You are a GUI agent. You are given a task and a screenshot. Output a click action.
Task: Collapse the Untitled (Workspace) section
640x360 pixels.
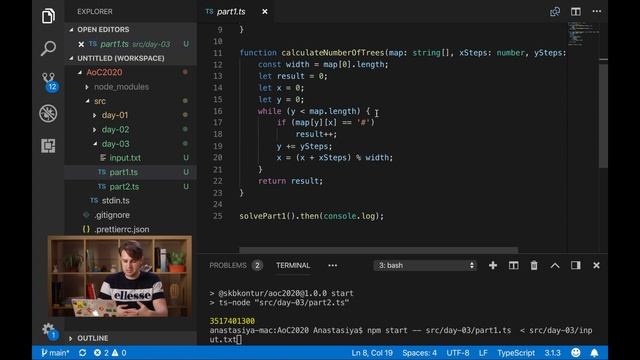click(120, 58)
